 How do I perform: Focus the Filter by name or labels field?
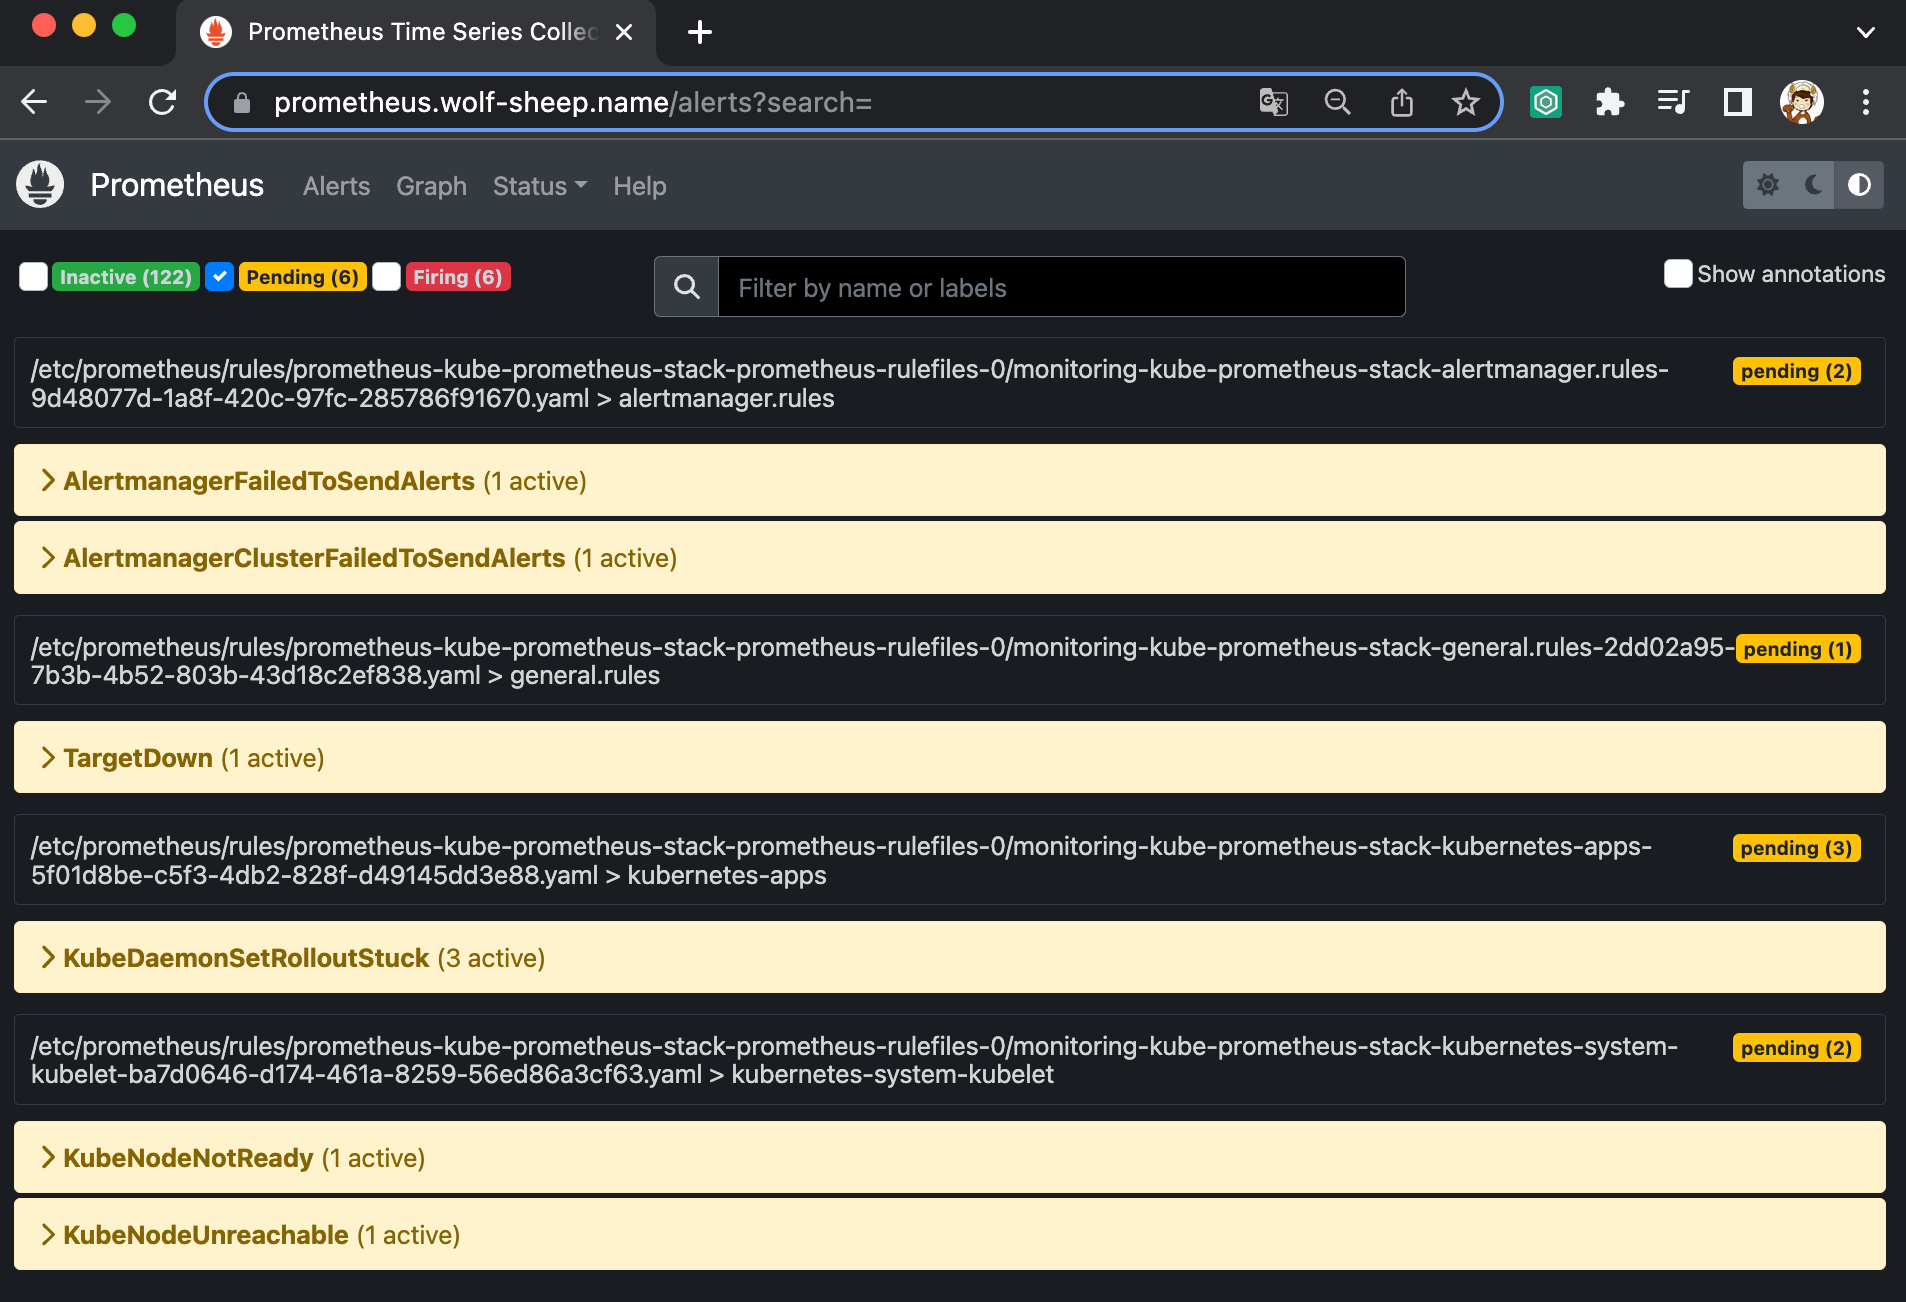pos(1061,287)
